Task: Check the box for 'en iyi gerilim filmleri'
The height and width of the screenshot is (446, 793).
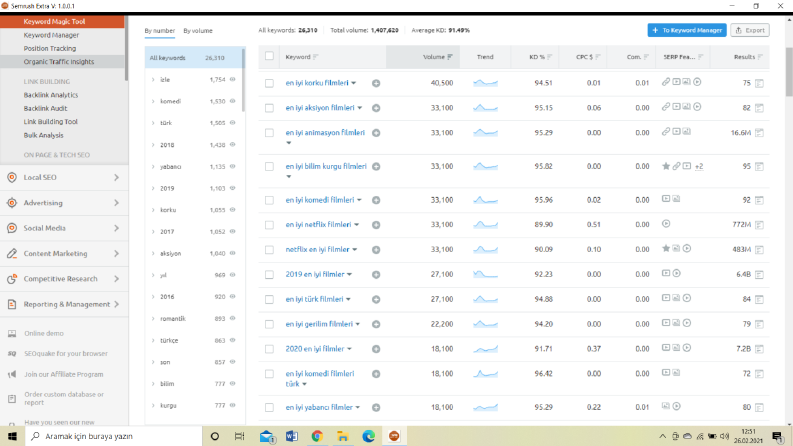Action: [x=269, y=324]
